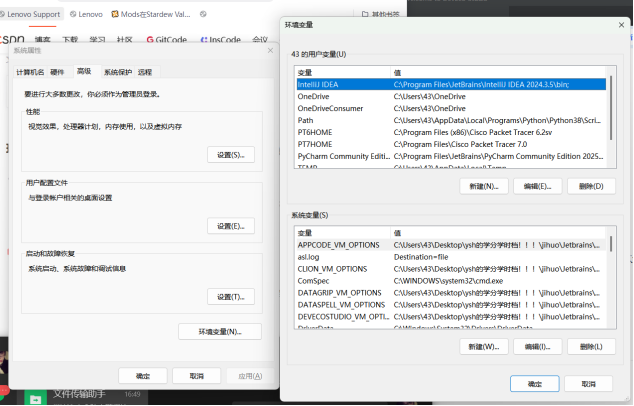This screenshot has height=406, width=634.
Task: Open Mods在Stardew Val... bookmark in browser
Action: [151, 15]
